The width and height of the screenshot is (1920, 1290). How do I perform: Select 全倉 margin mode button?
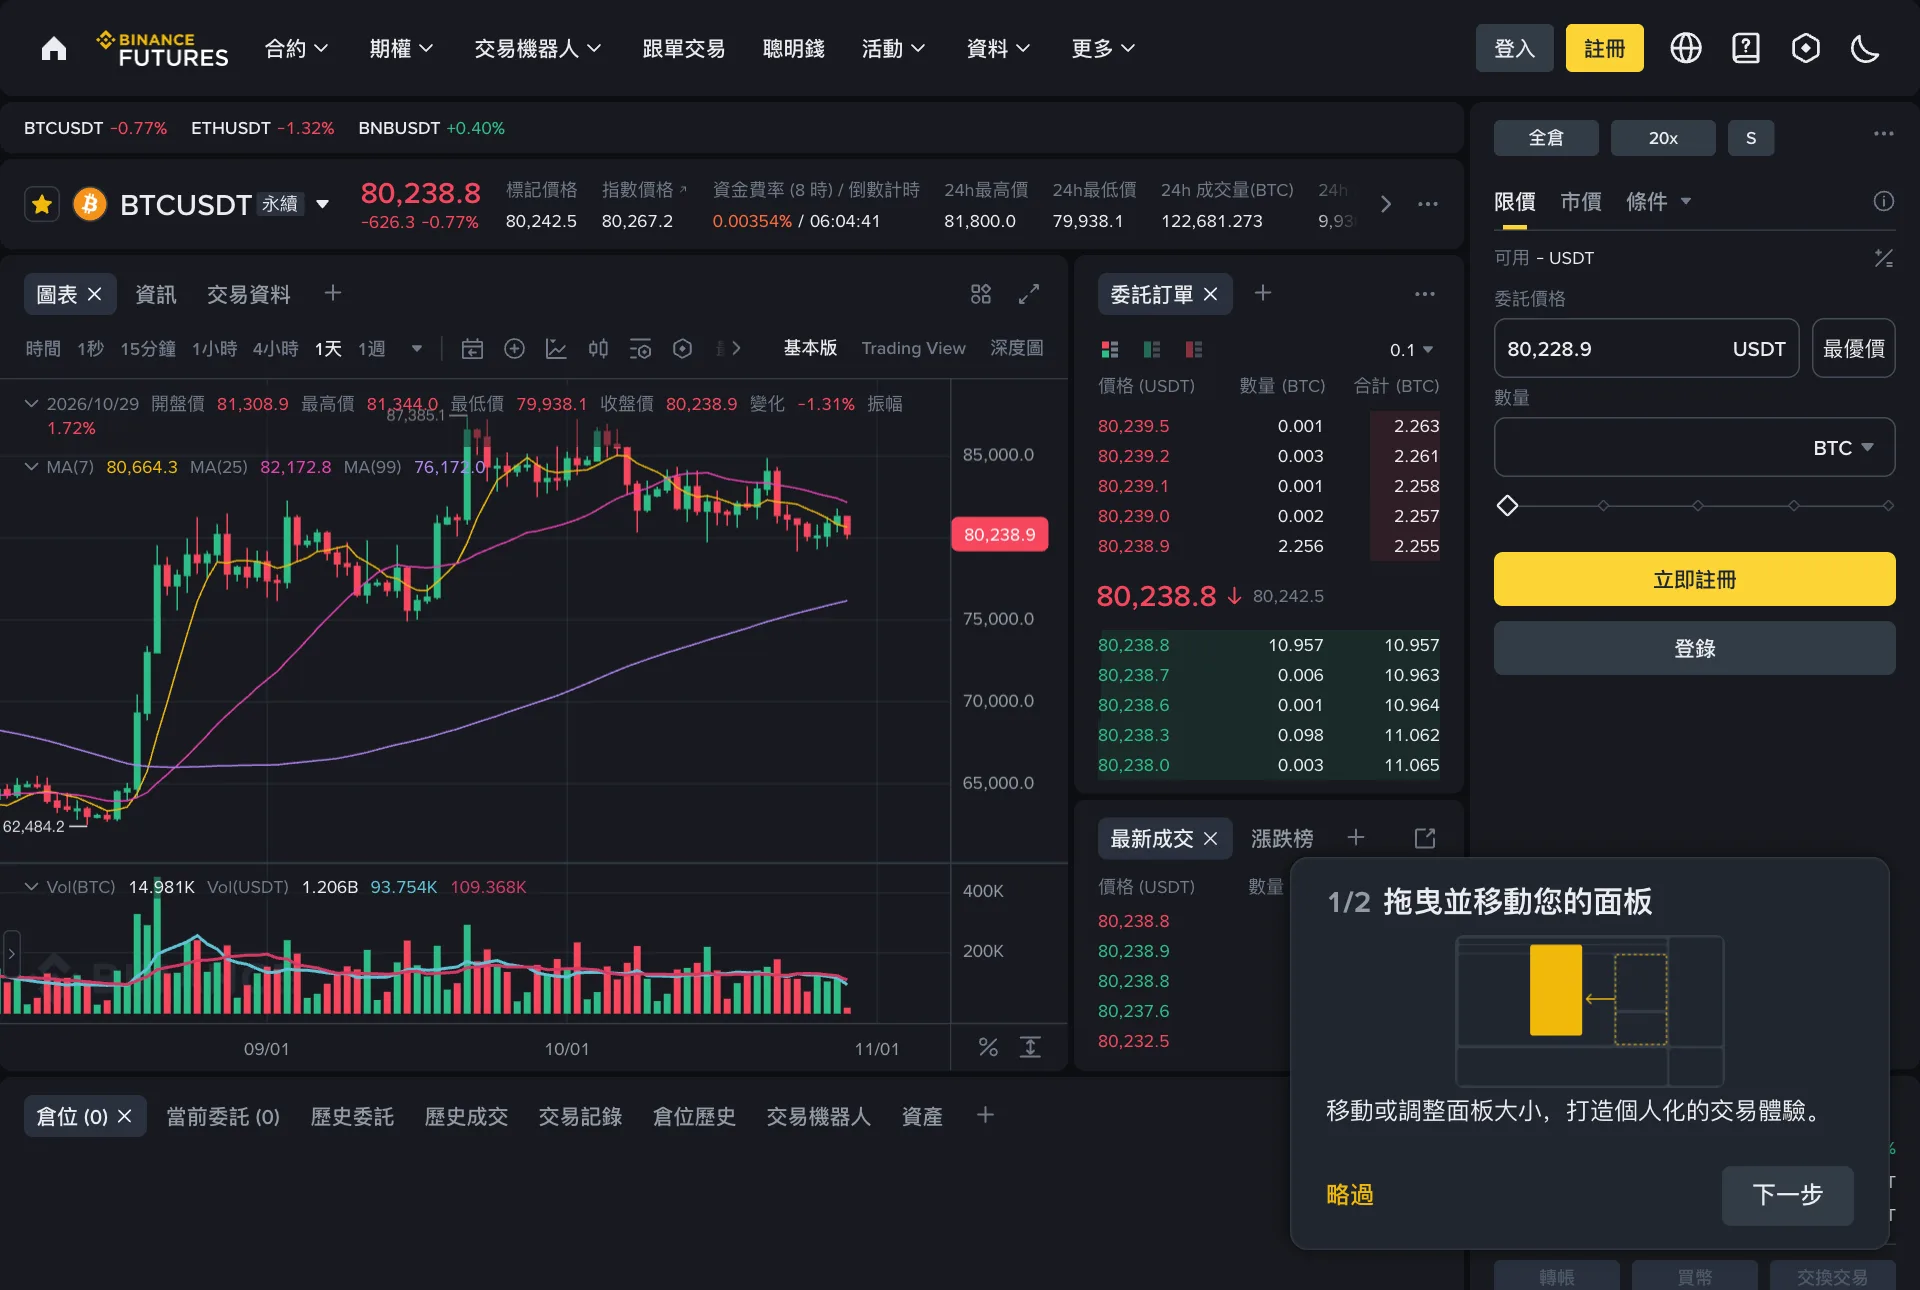(x=1546, y=138)
